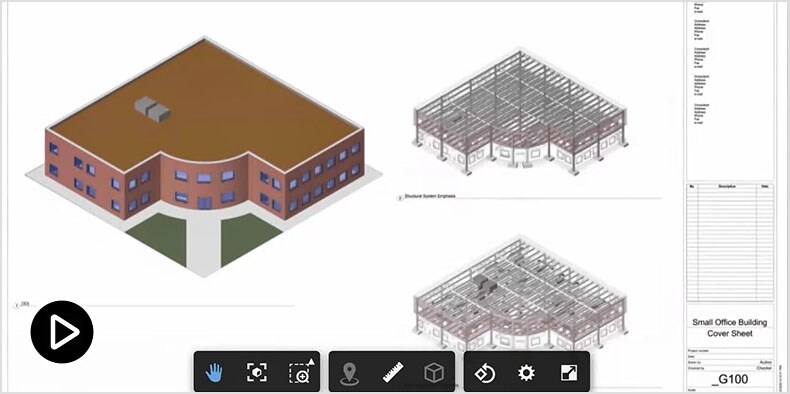Select the gray rooftop mechanical units
This screenshot has height=394, width=790.
152,109
